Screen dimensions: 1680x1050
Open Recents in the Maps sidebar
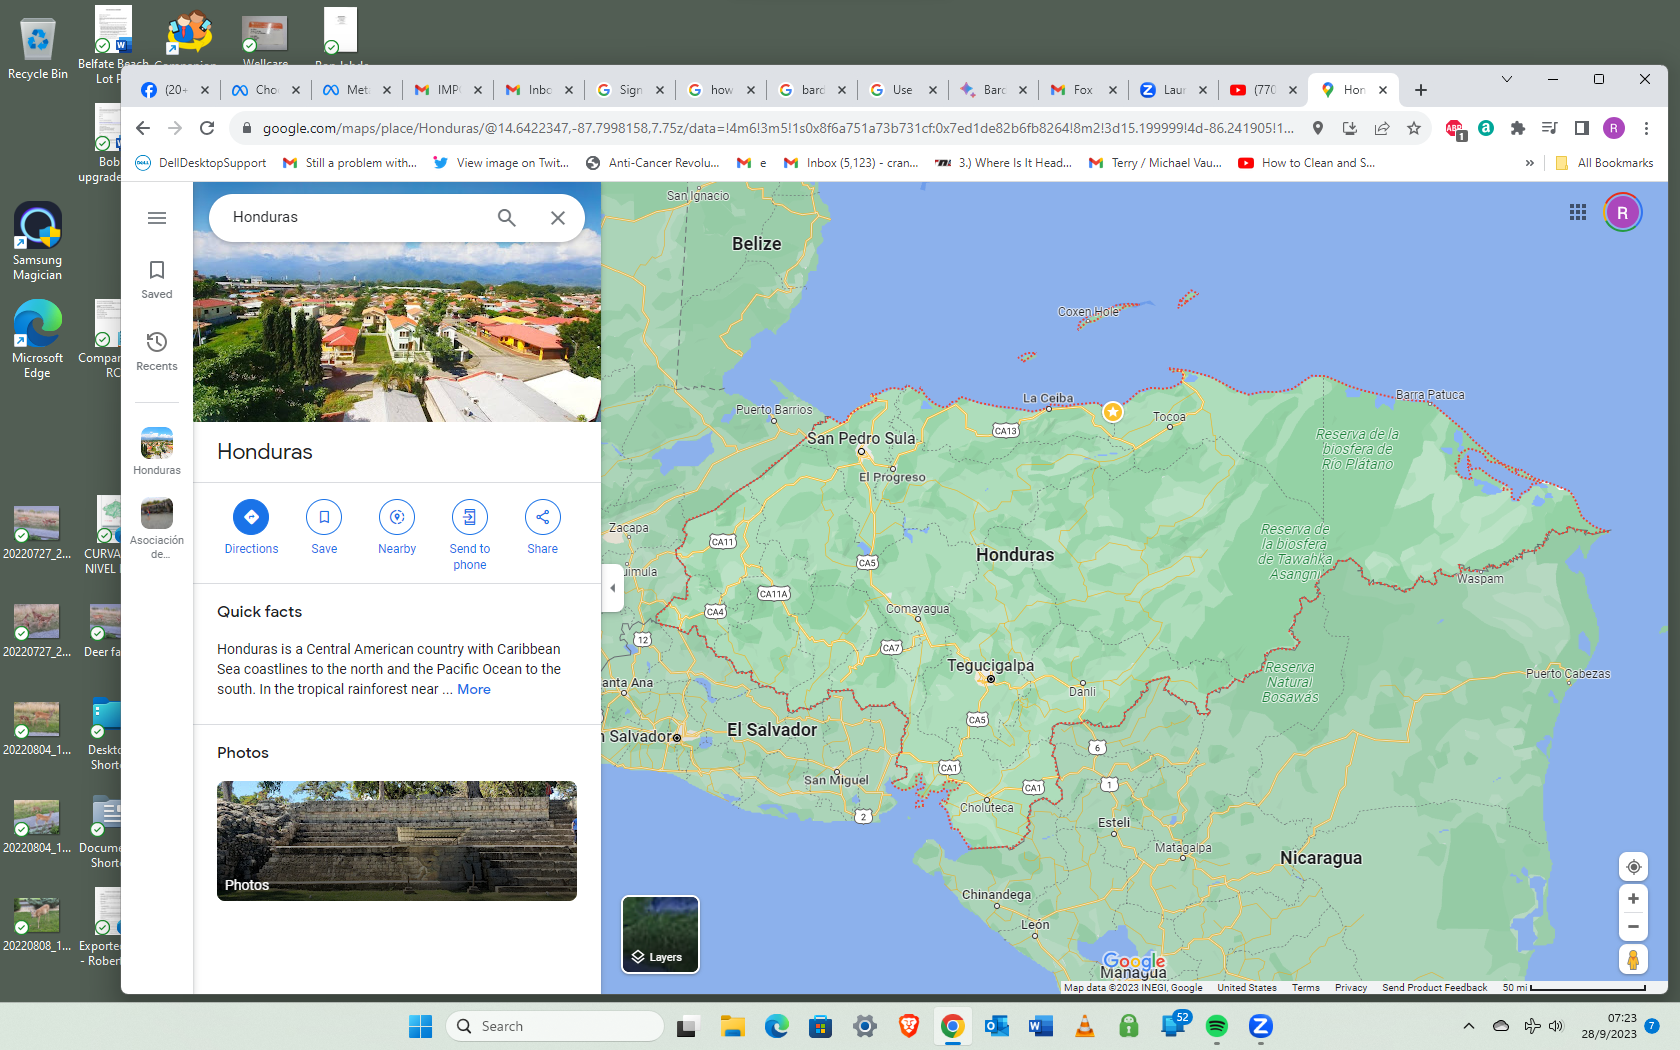156,350
